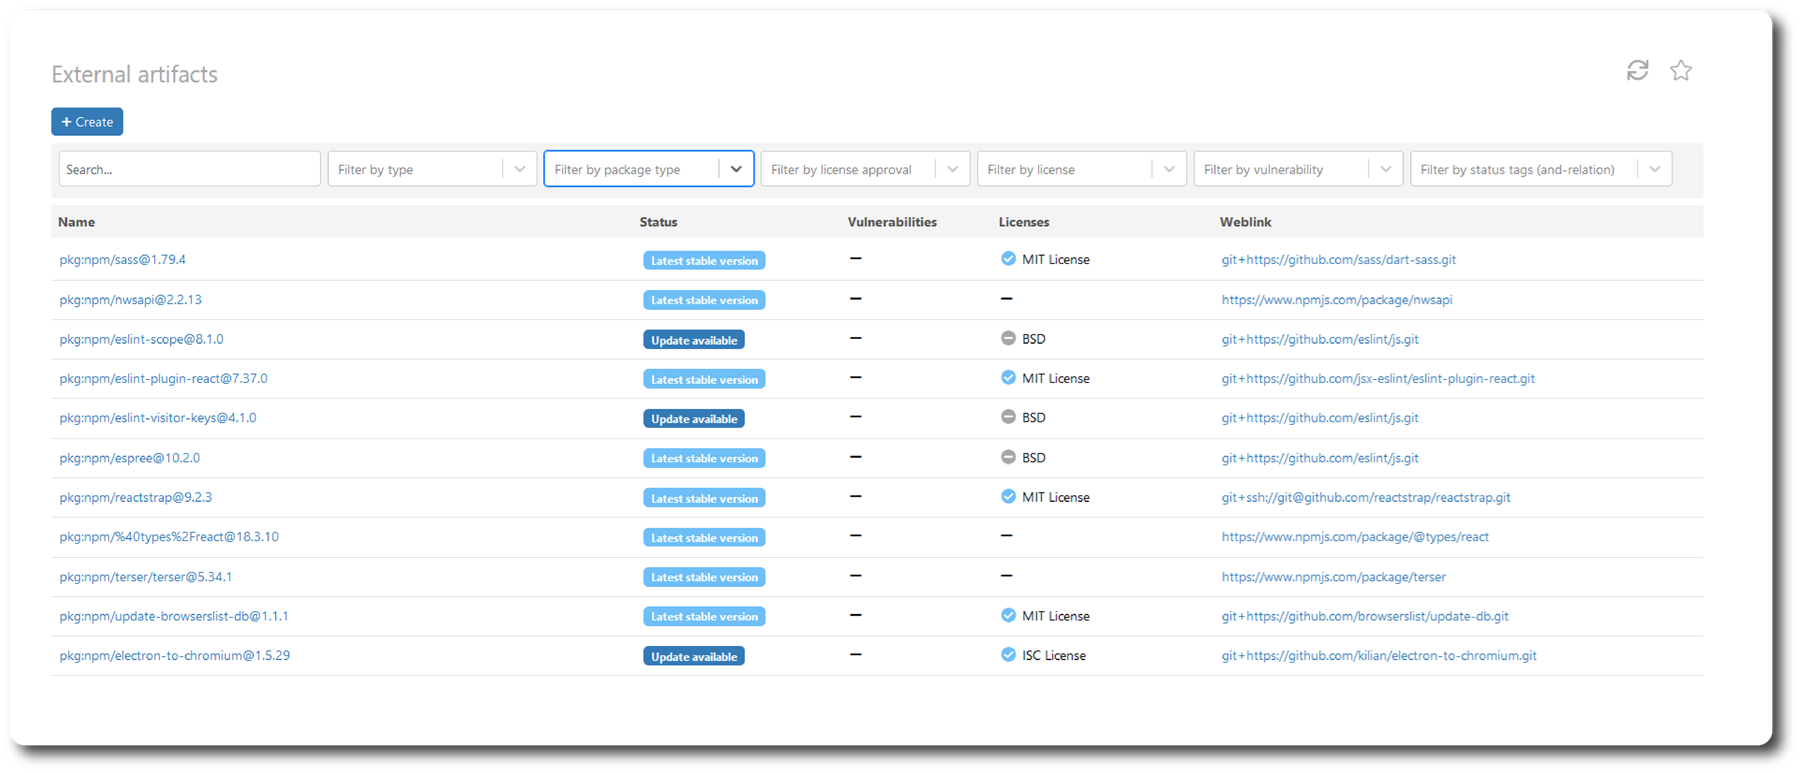This screenshot has height=773, width=1800.
Task: Click approved license icon for eslint-plugin-react
Action: pyautogui.click(x=1008, y=378)
